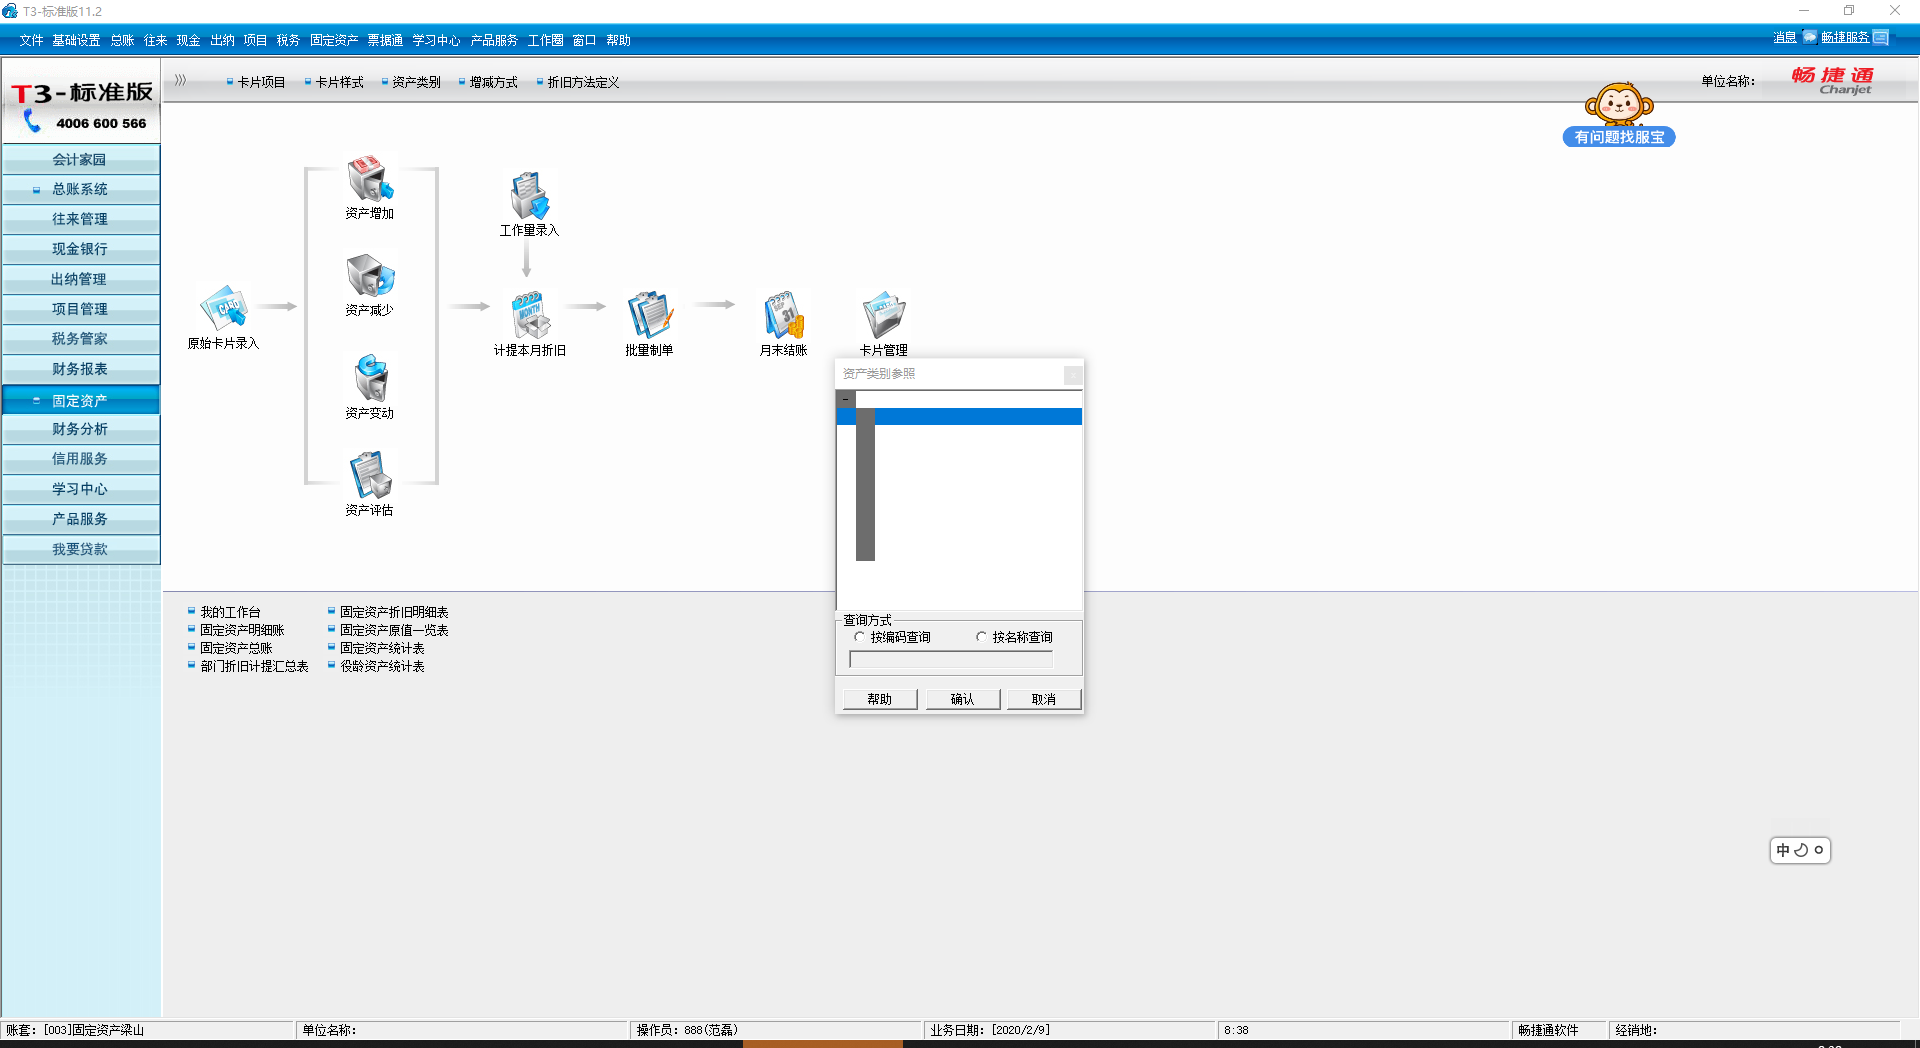Collapse the toolbar with the ))) arrows
The height and width of the screenshot is (1048, 1920).
(x=180, y=80)
